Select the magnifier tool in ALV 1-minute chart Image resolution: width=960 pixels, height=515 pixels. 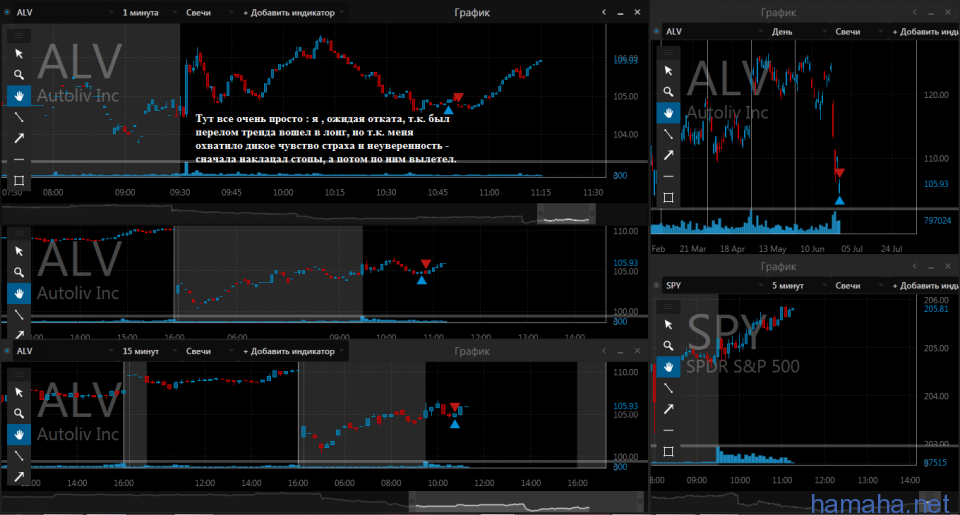point(19,75)
